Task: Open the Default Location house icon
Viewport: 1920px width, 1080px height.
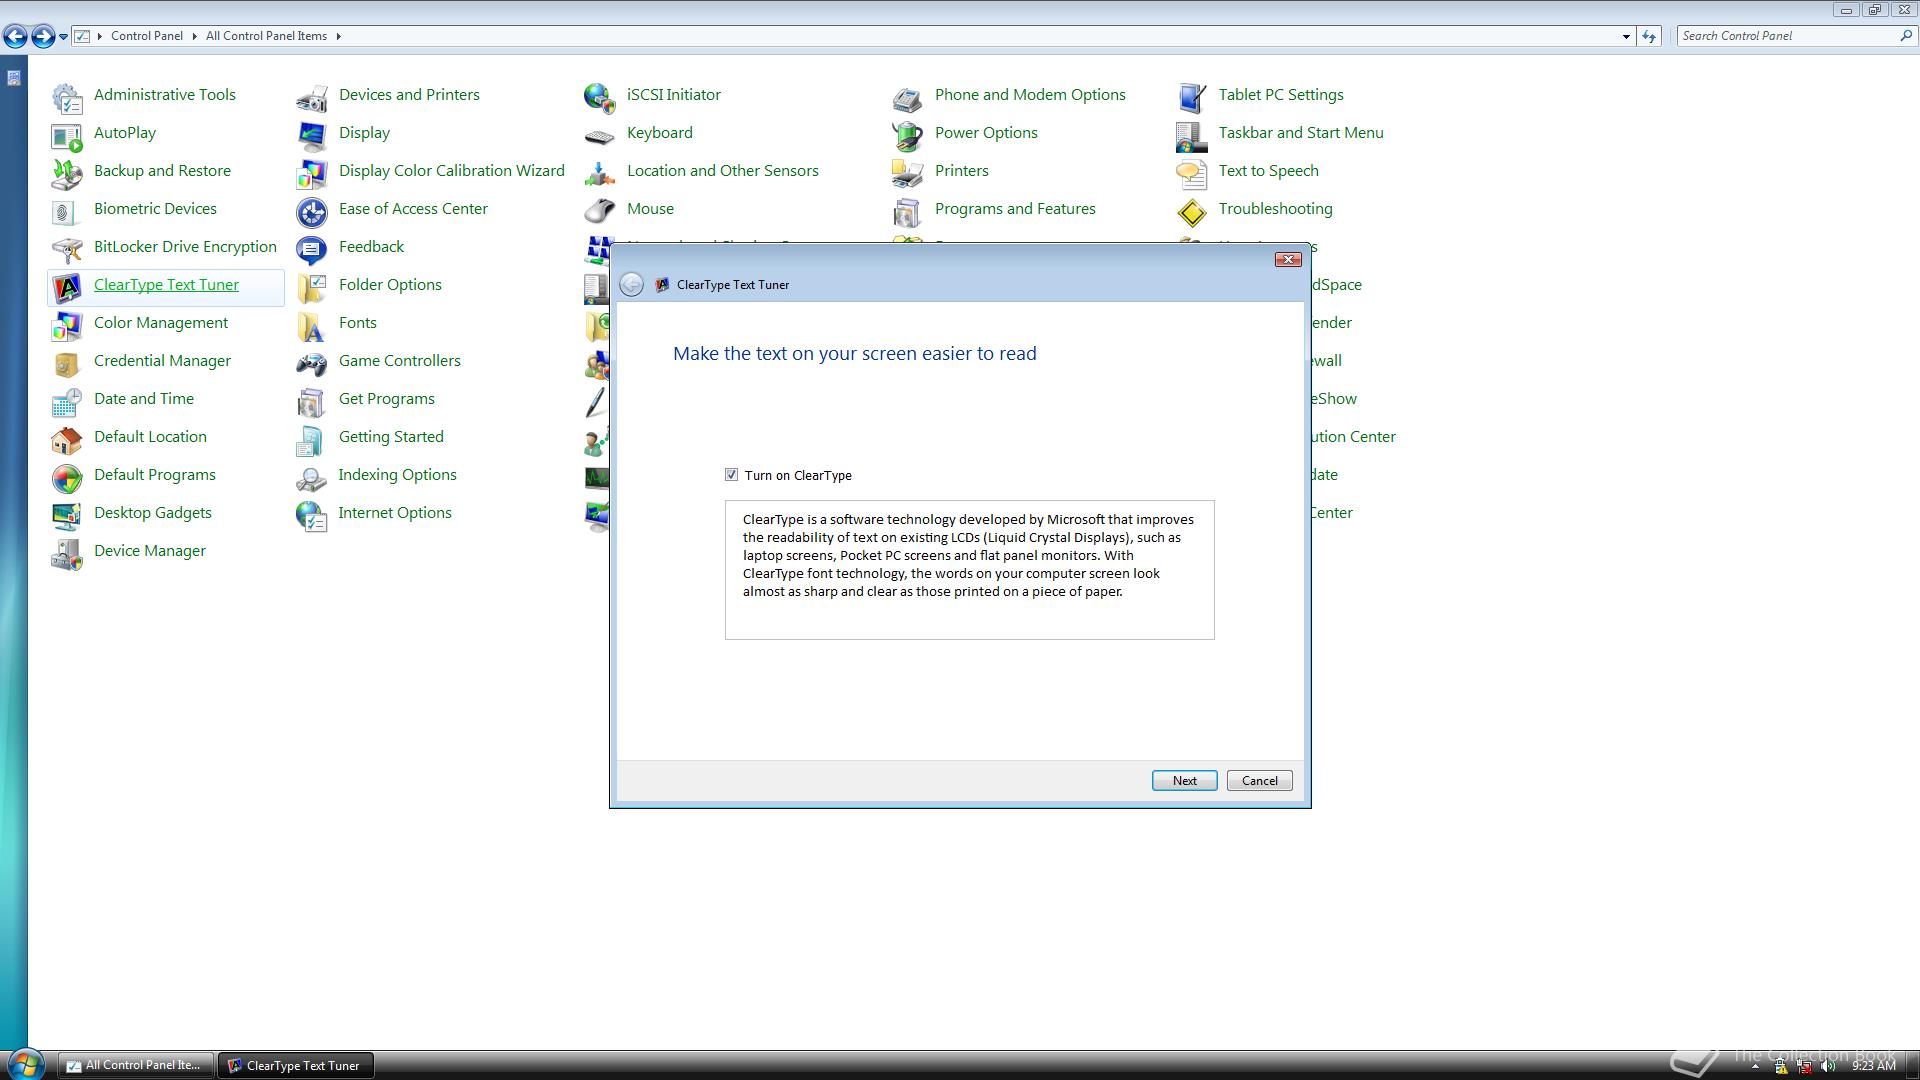Action: pos(66,440)
